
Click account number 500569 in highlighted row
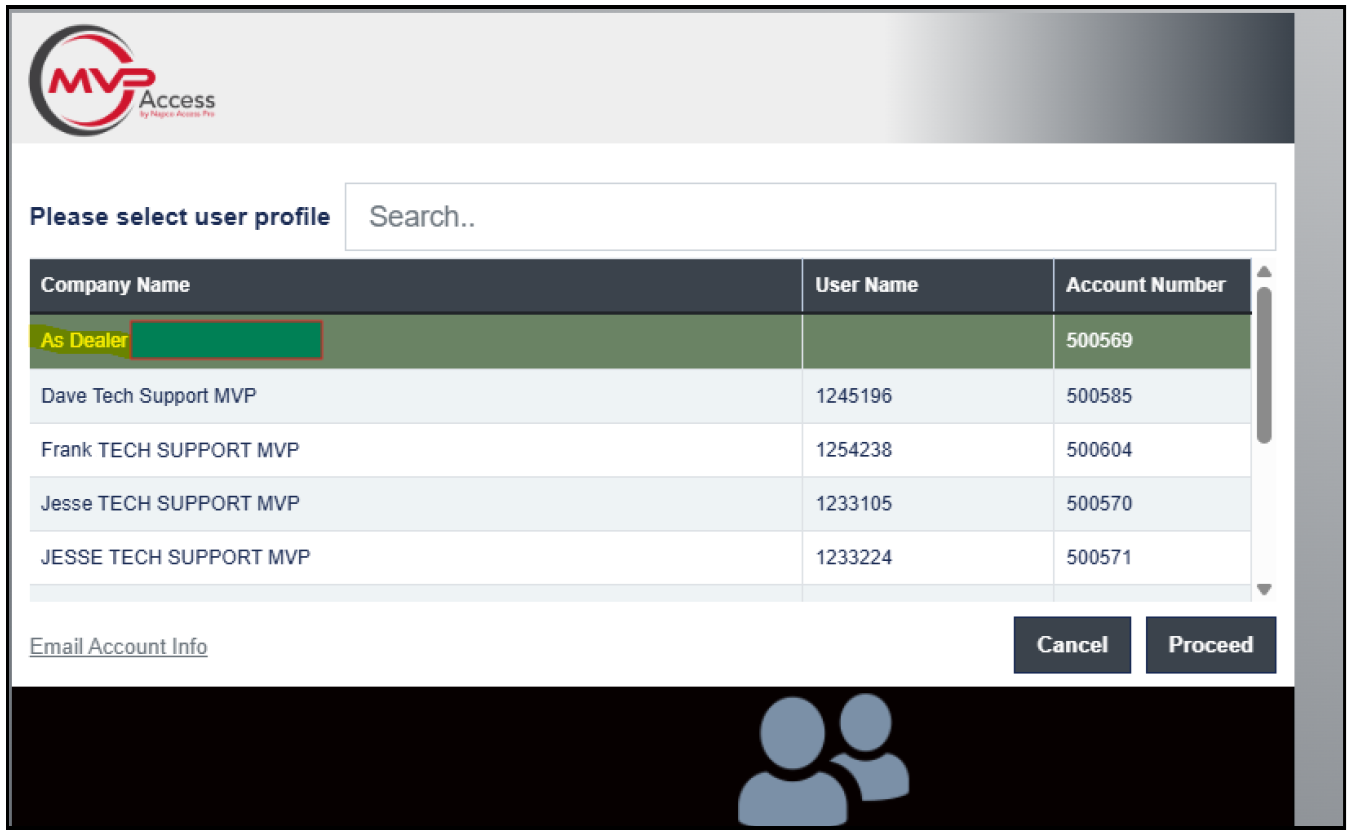(1099, 341)
